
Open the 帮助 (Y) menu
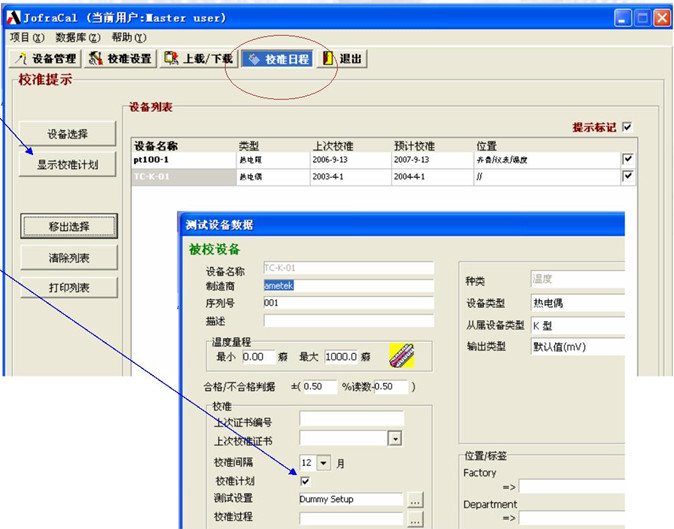point(129,38)
